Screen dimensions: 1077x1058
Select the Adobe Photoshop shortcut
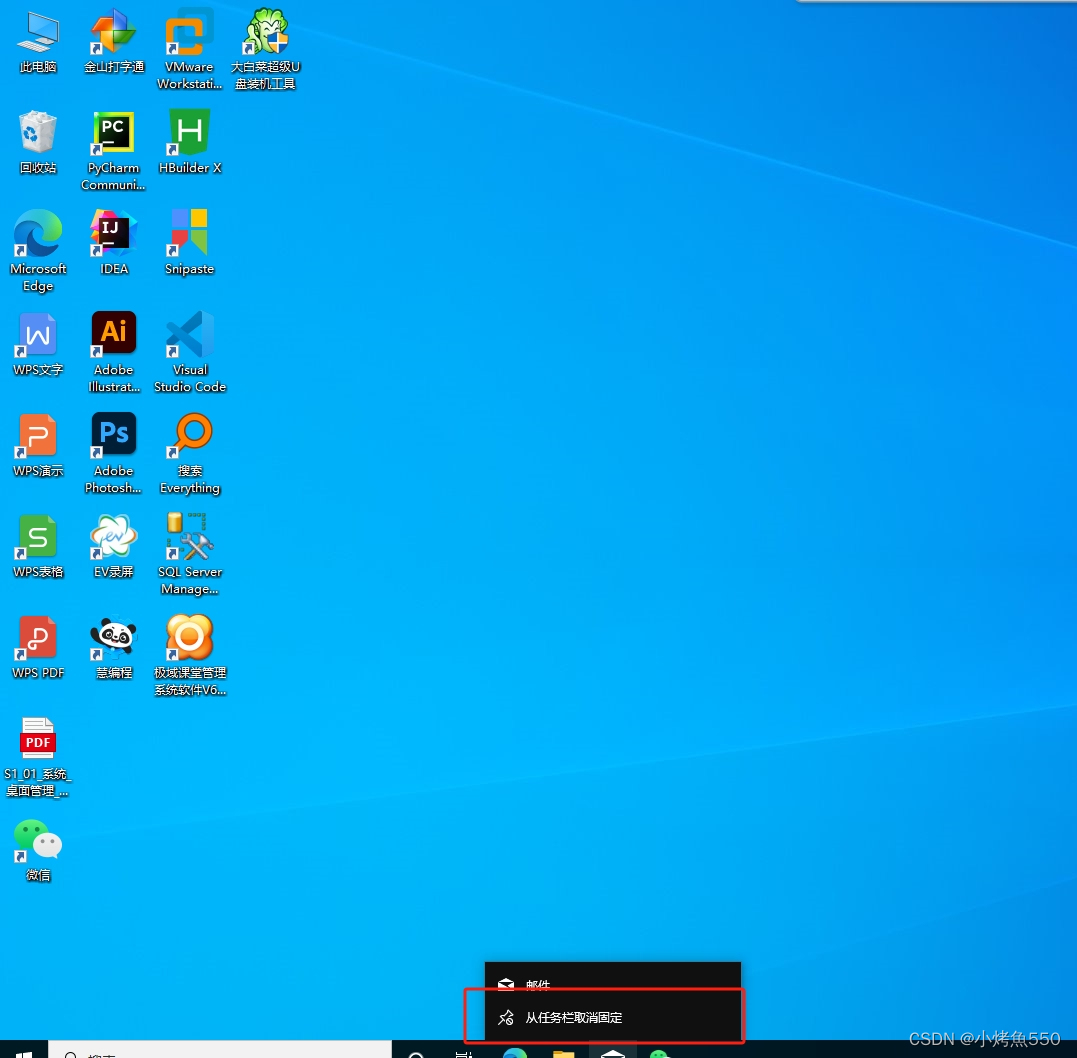[x=114, y=453]
